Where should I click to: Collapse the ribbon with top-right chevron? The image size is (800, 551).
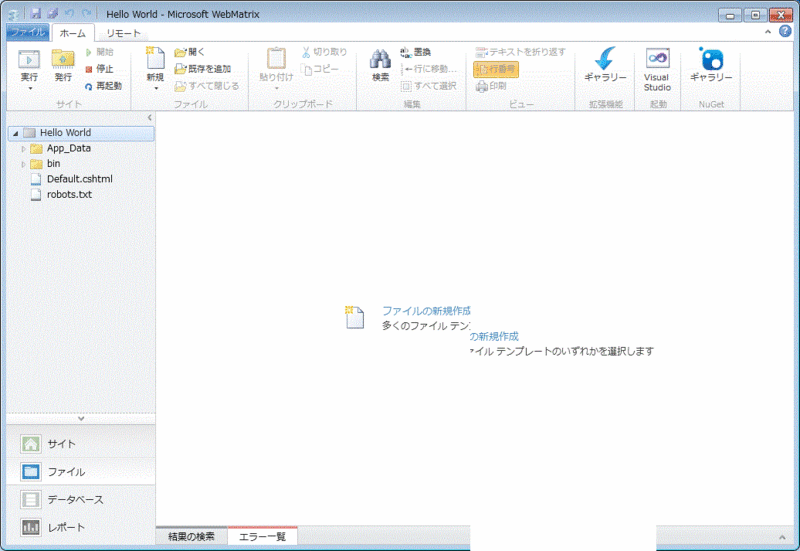tap(768, 32)
